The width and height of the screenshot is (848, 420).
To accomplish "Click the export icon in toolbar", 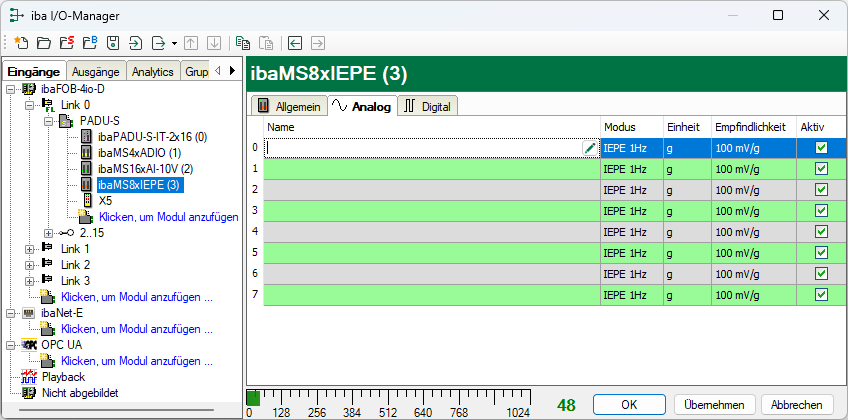I will [x=158, y=43].
